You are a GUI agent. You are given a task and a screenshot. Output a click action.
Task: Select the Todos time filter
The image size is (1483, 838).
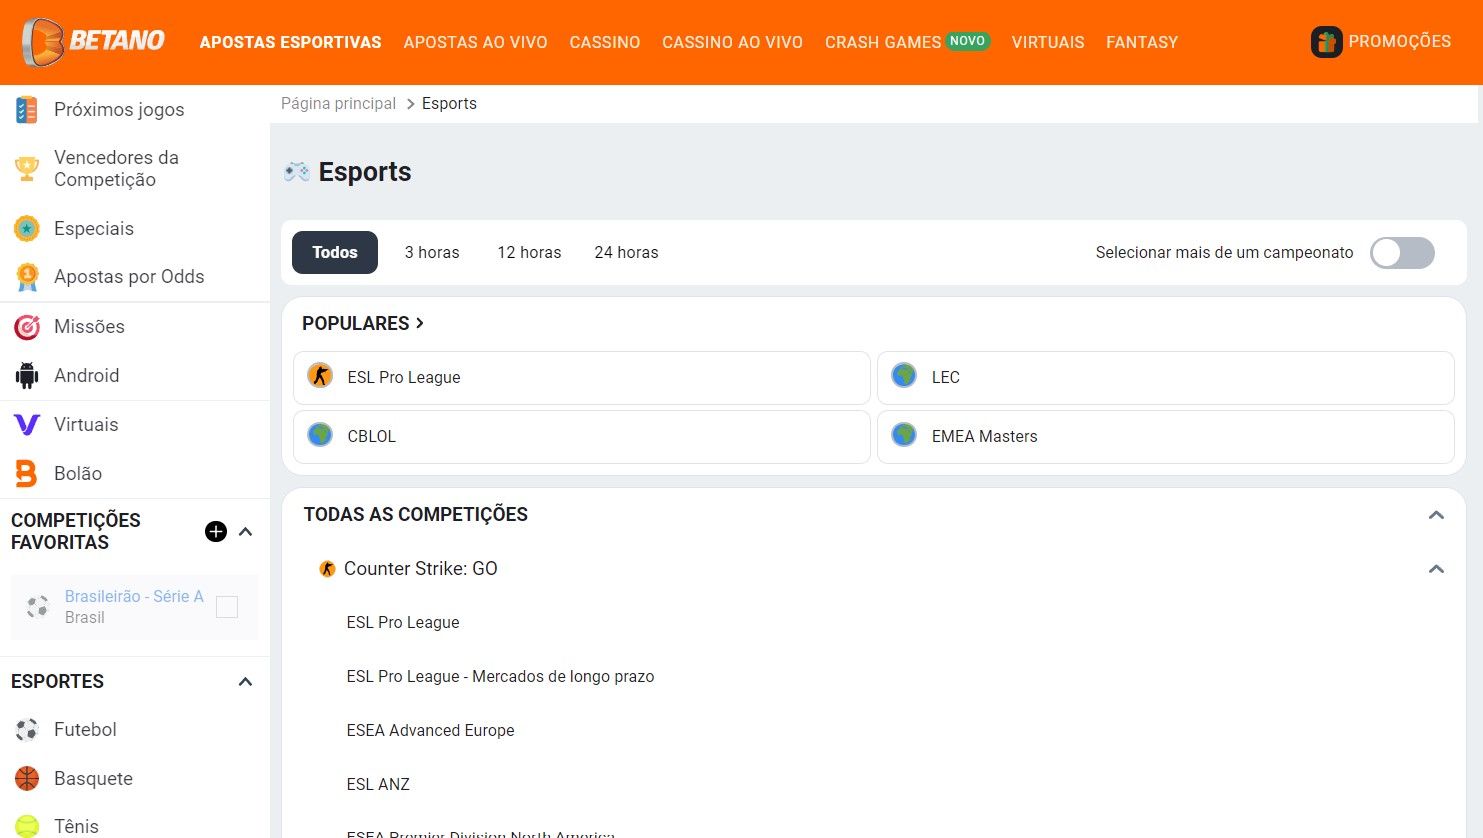335,253
